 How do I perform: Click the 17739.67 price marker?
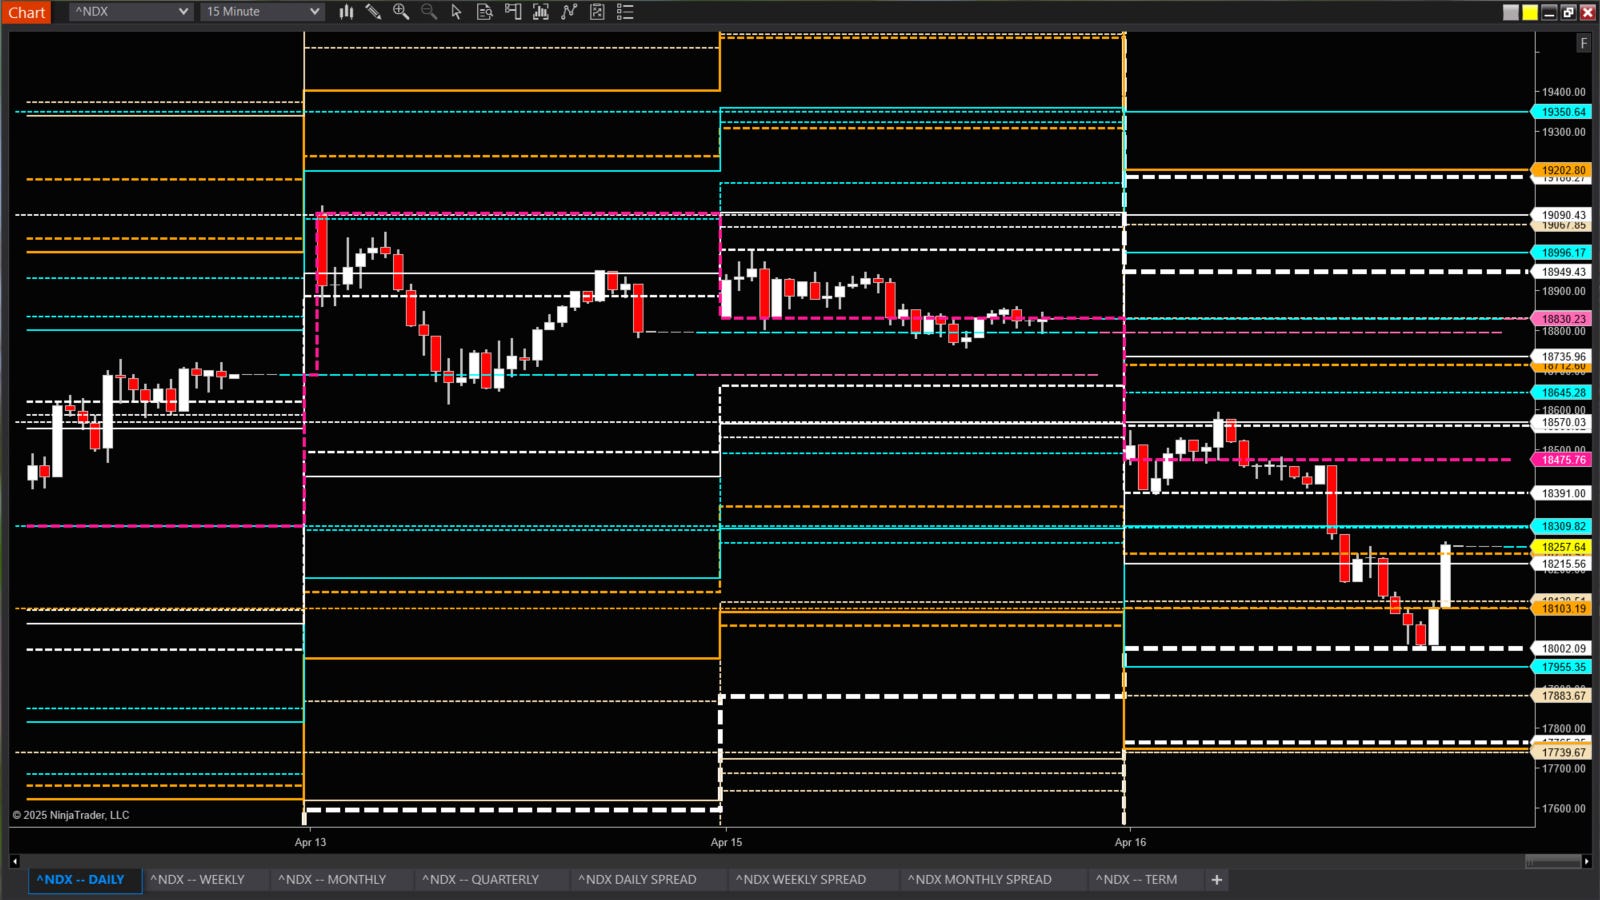point(1562,753)
